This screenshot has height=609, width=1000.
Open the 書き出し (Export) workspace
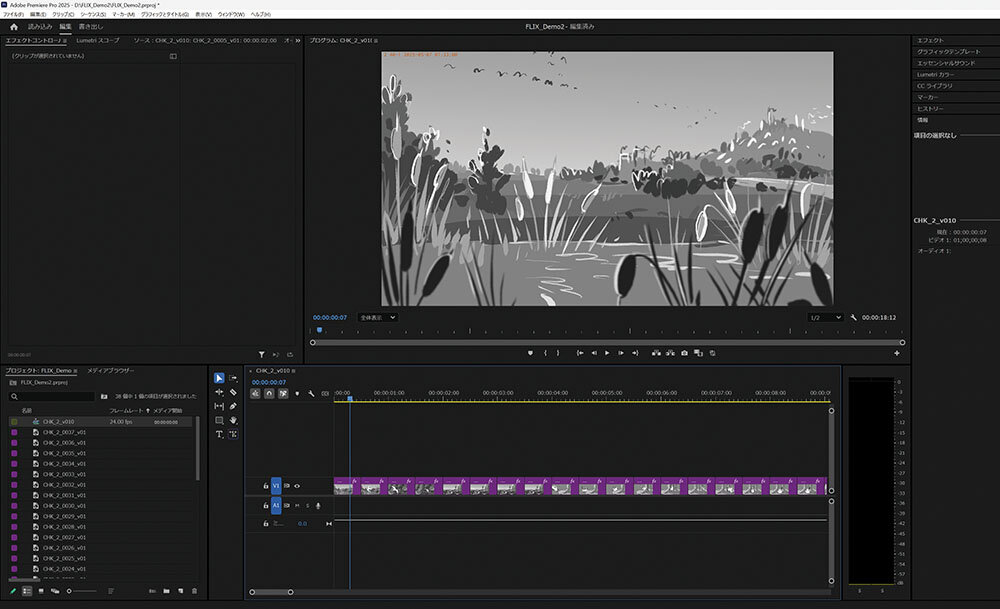click(x=91, y=27)
